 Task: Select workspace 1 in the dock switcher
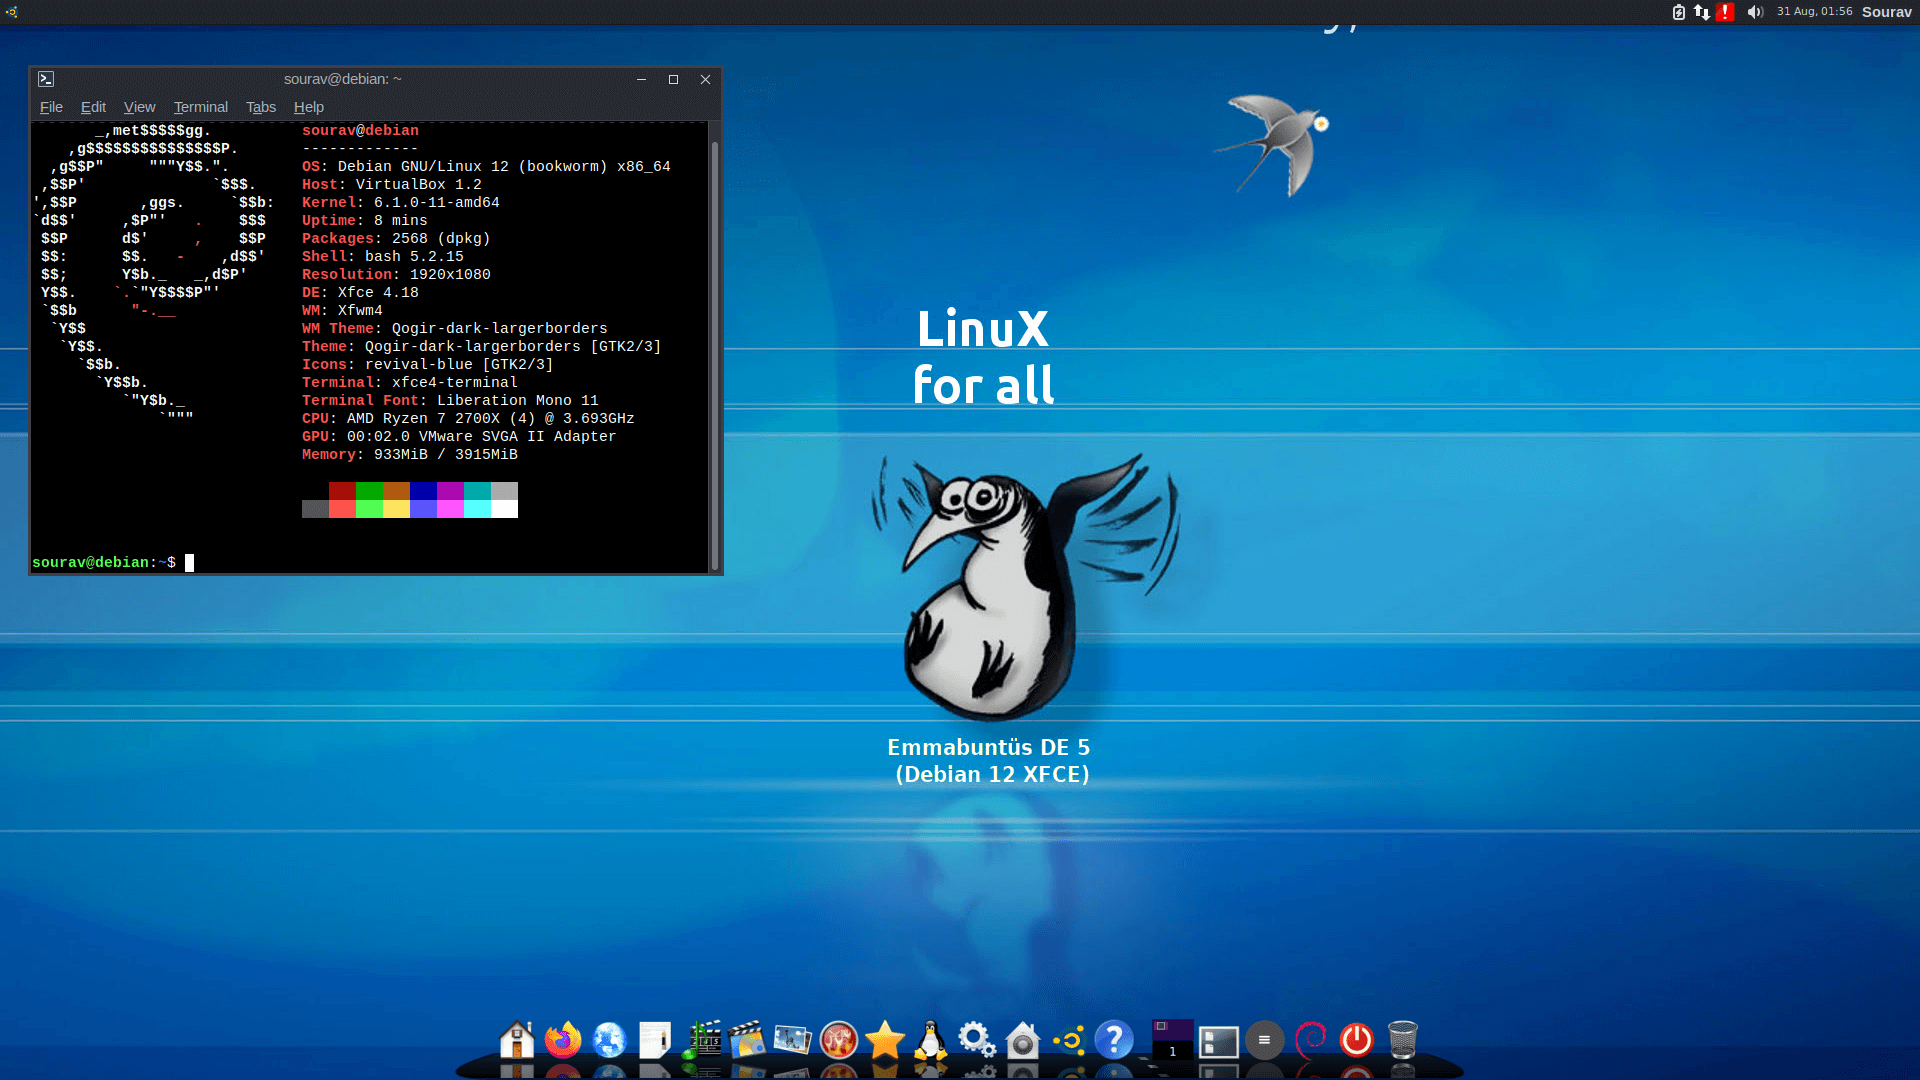tap(1172, 1040)
